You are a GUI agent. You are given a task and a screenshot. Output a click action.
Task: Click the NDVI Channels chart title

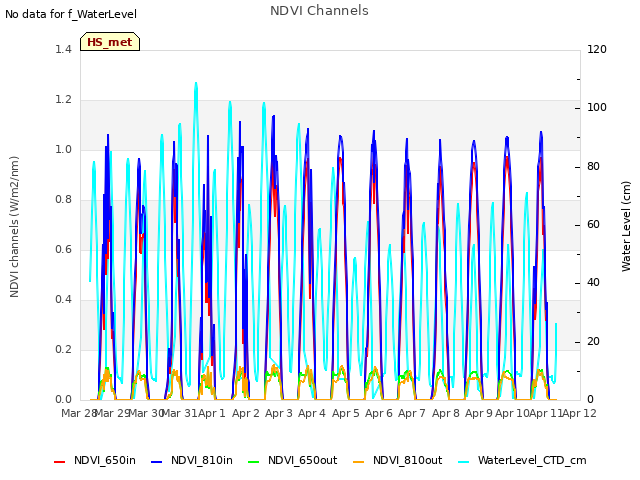click(x=319, y=11)
